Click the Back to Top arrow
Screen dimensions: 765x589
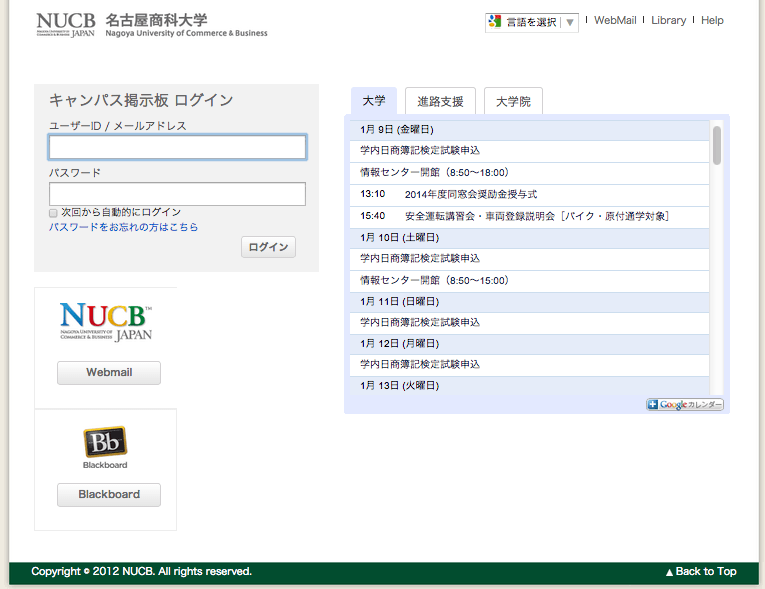[670, 572]
